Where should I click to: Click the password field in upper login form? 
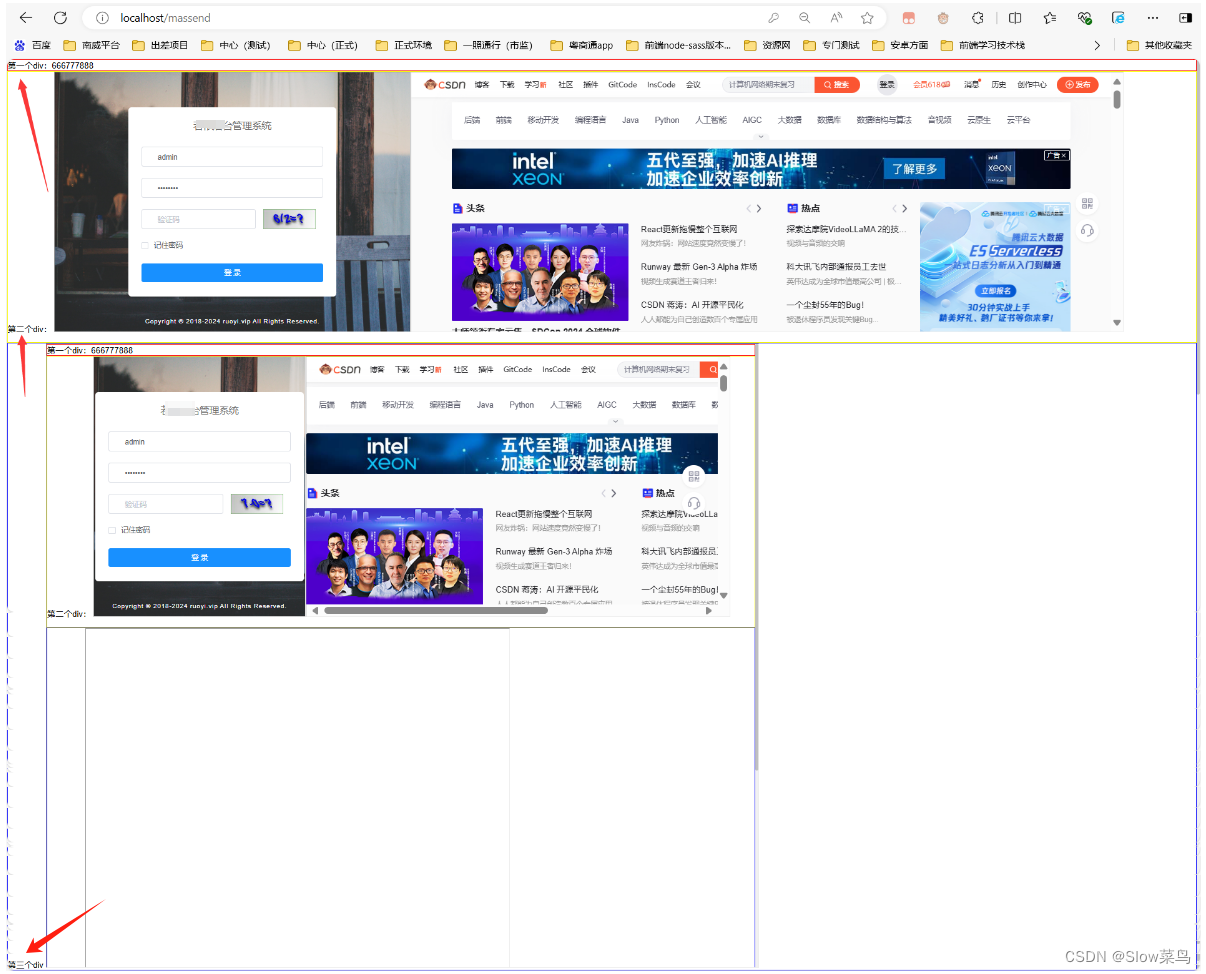tap(232, 188)
